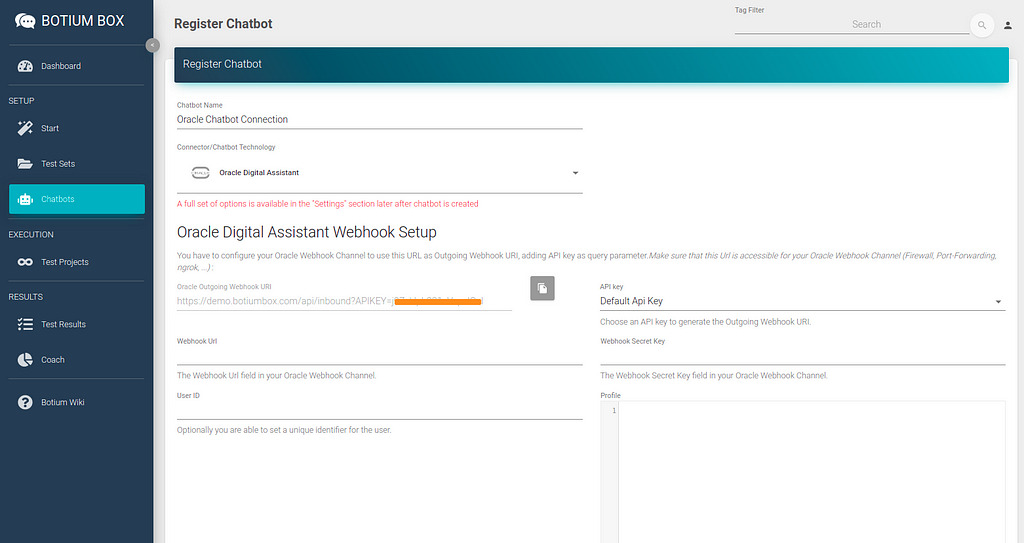Click the Coach pie chart icon
Image resolution: width=1024 pixels, height=543 pixels.
click(x=25, y=359)
